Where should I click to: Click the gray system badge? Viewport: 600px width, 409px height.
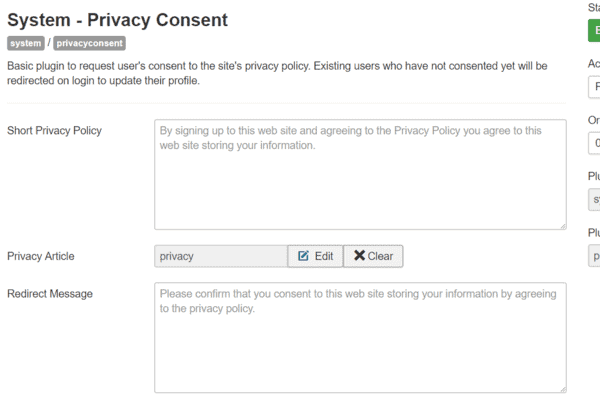(26, 43)
